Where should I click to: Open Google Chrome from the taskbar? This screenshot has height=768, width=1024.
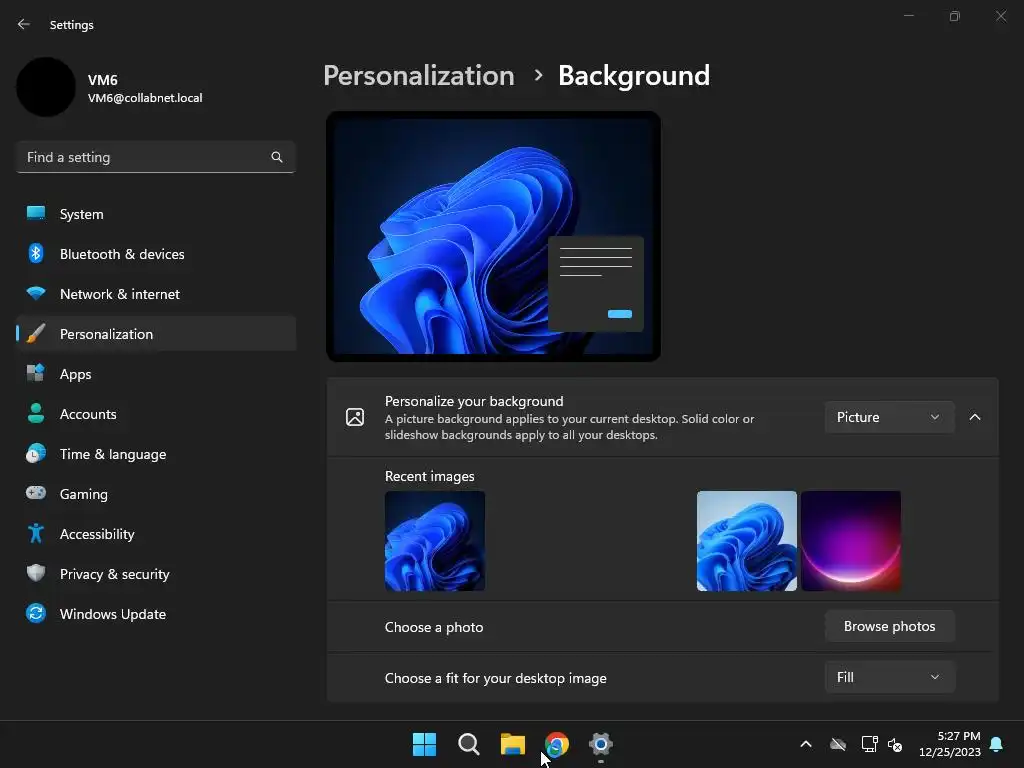[x=556, y=744]
